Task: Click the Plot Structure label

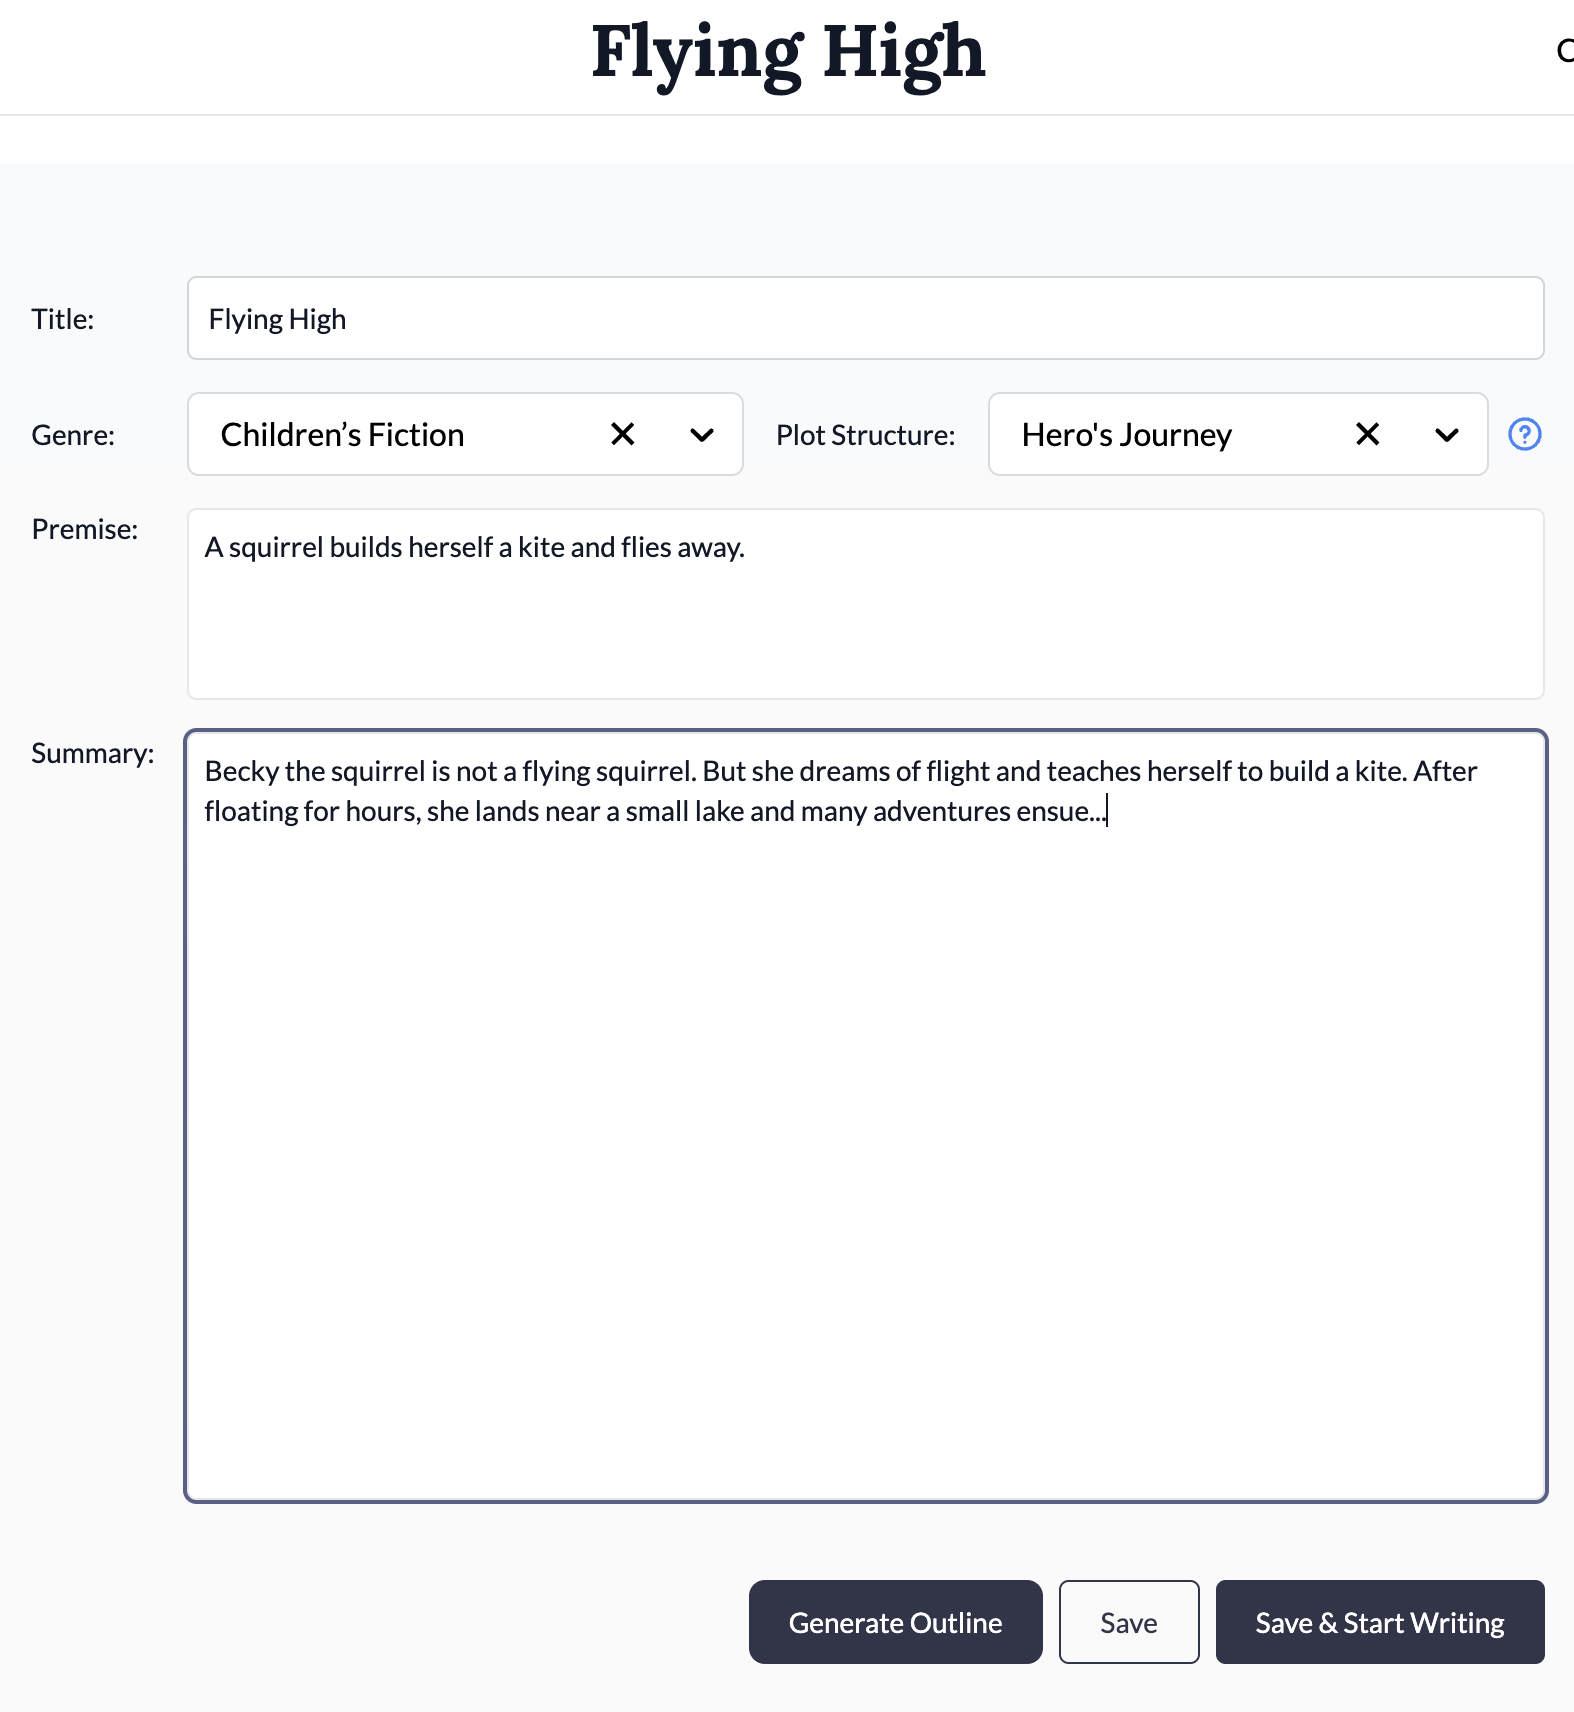Action: pyautogui.click(x=865, y=435)
